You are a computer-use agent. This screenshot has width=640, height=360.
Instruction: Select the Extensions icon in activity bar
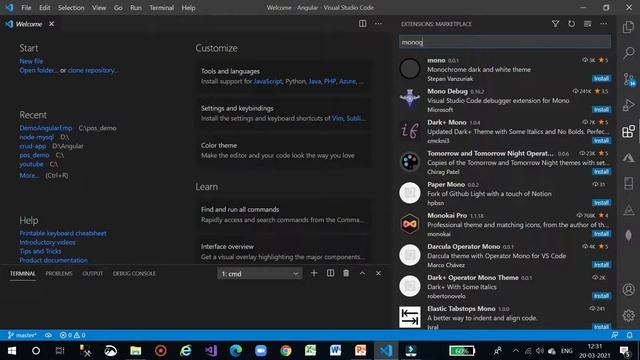tap(629, 131)
